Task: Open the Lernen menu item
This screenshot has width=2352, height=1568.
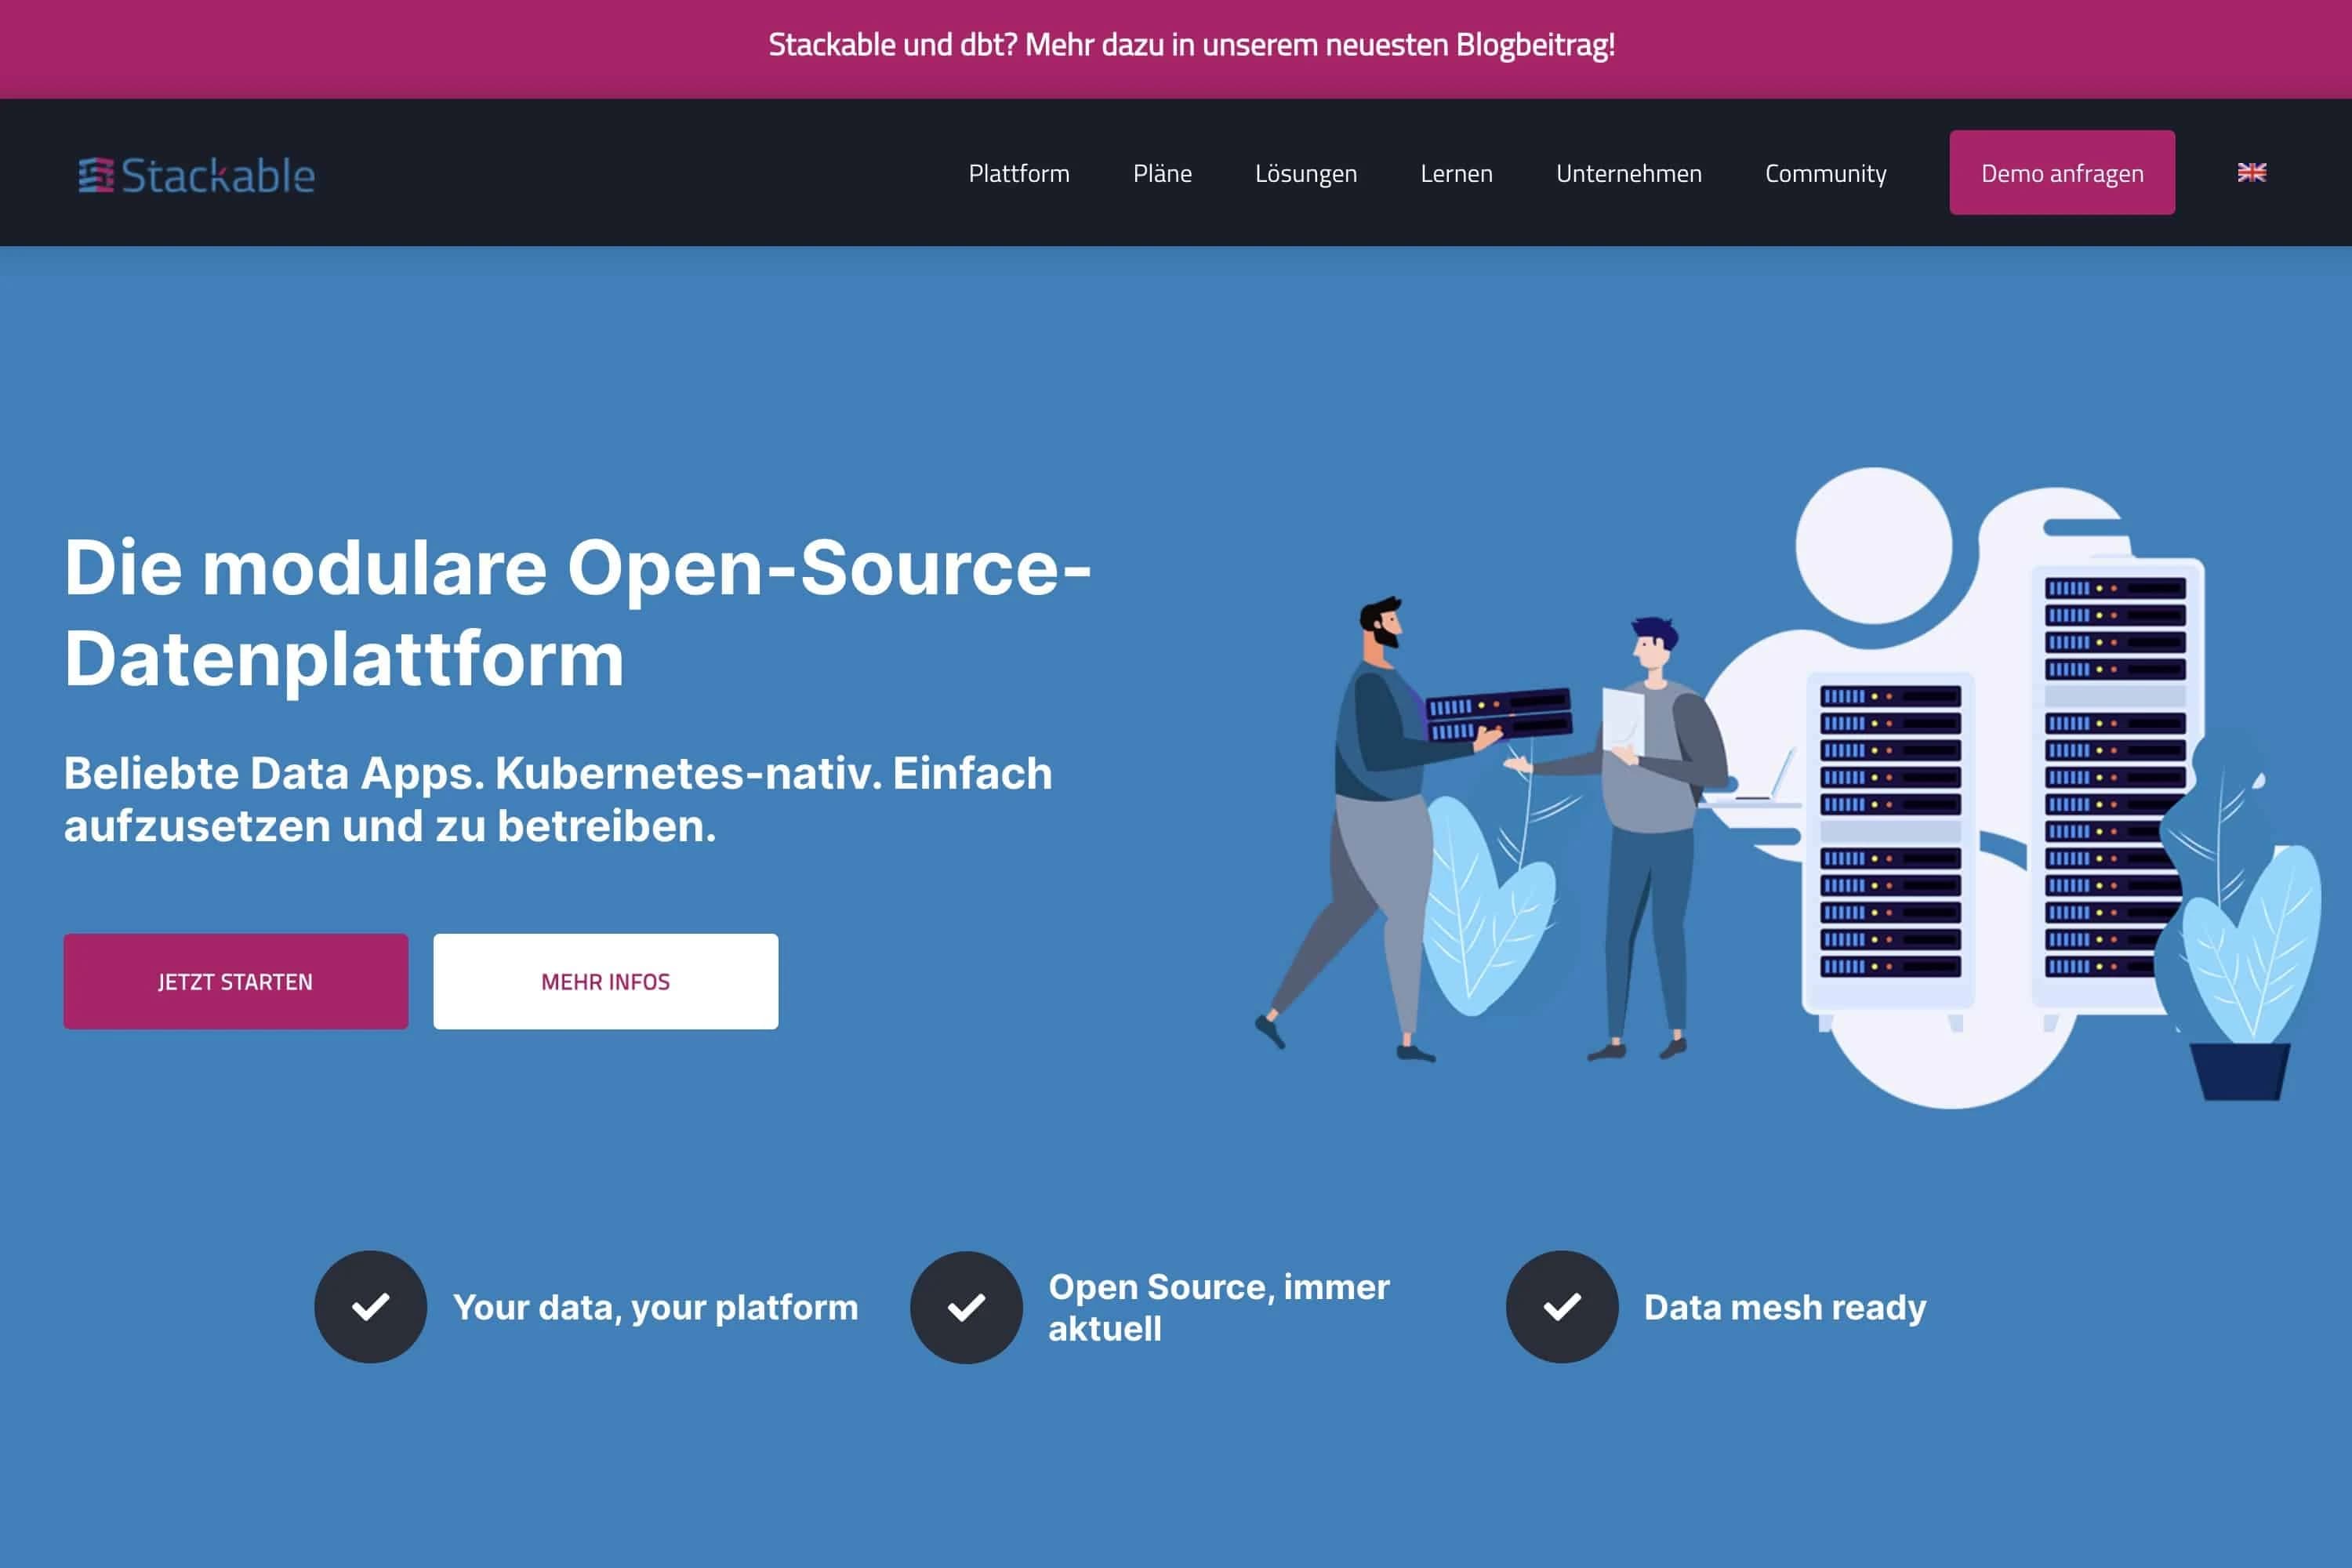Action: 1456,173
